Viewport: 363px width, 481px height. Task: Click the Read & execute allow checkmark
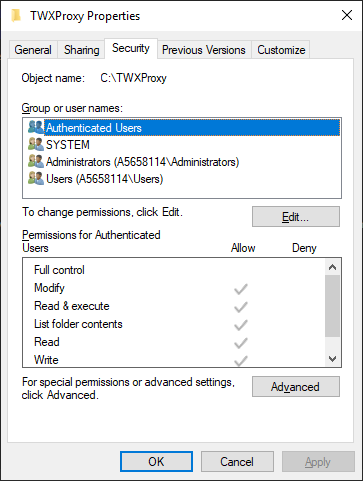tap(241, 307)
